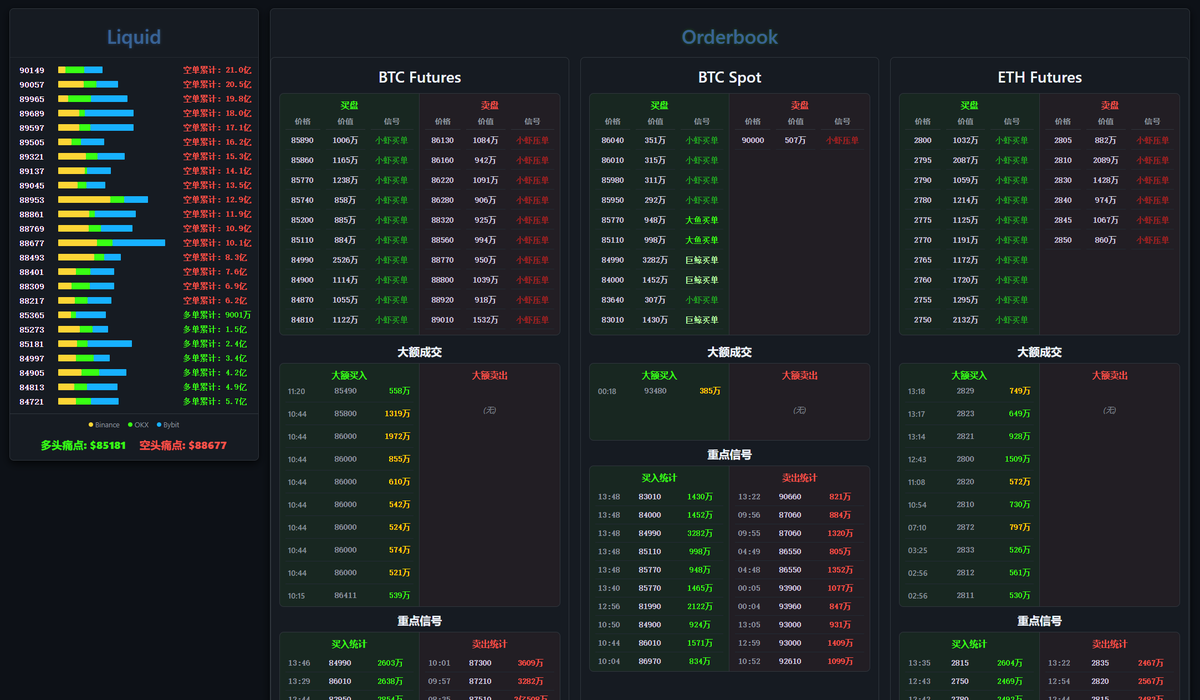
Task: Click the 1532万 value in BTC Futures asks
Action: click(x=485, y=320)
